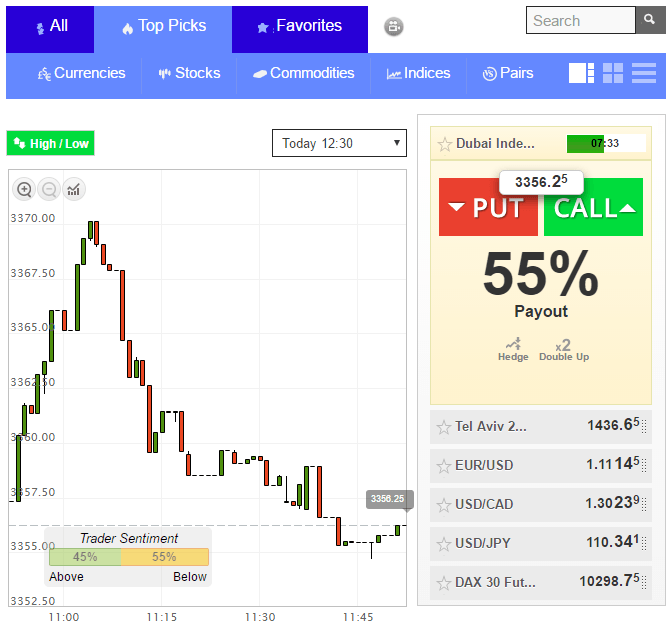Click the 3356.25 current price bubble

pos(541,182)
